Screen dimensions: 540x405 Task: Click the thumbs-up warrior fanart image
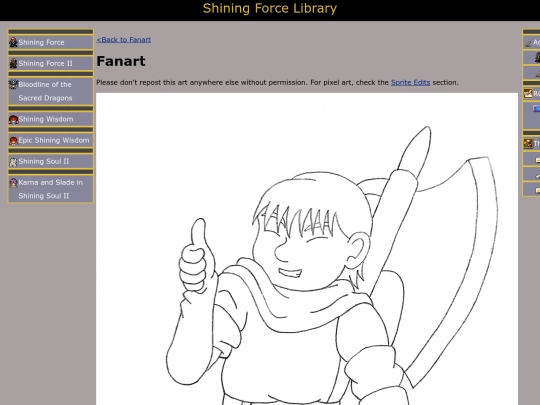click(x=307, y=249)
